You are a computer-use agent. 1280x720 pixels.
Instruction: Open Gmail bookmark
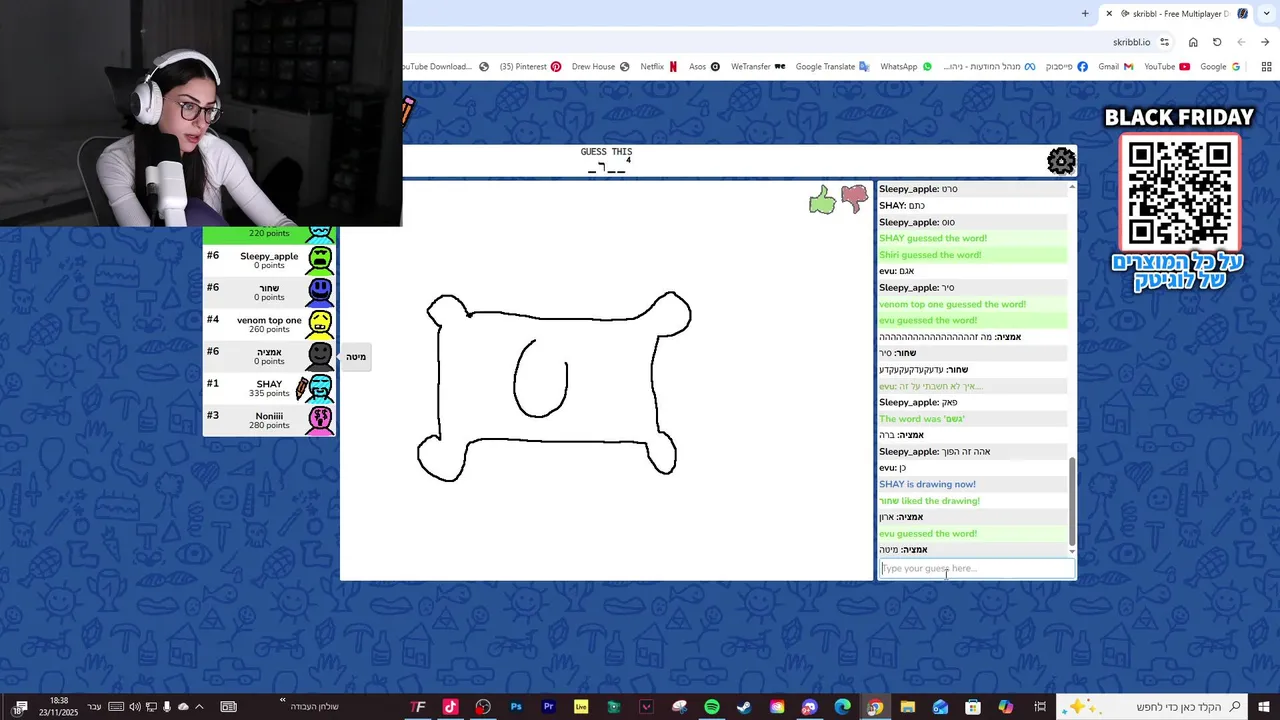[x=1116, y=67]
